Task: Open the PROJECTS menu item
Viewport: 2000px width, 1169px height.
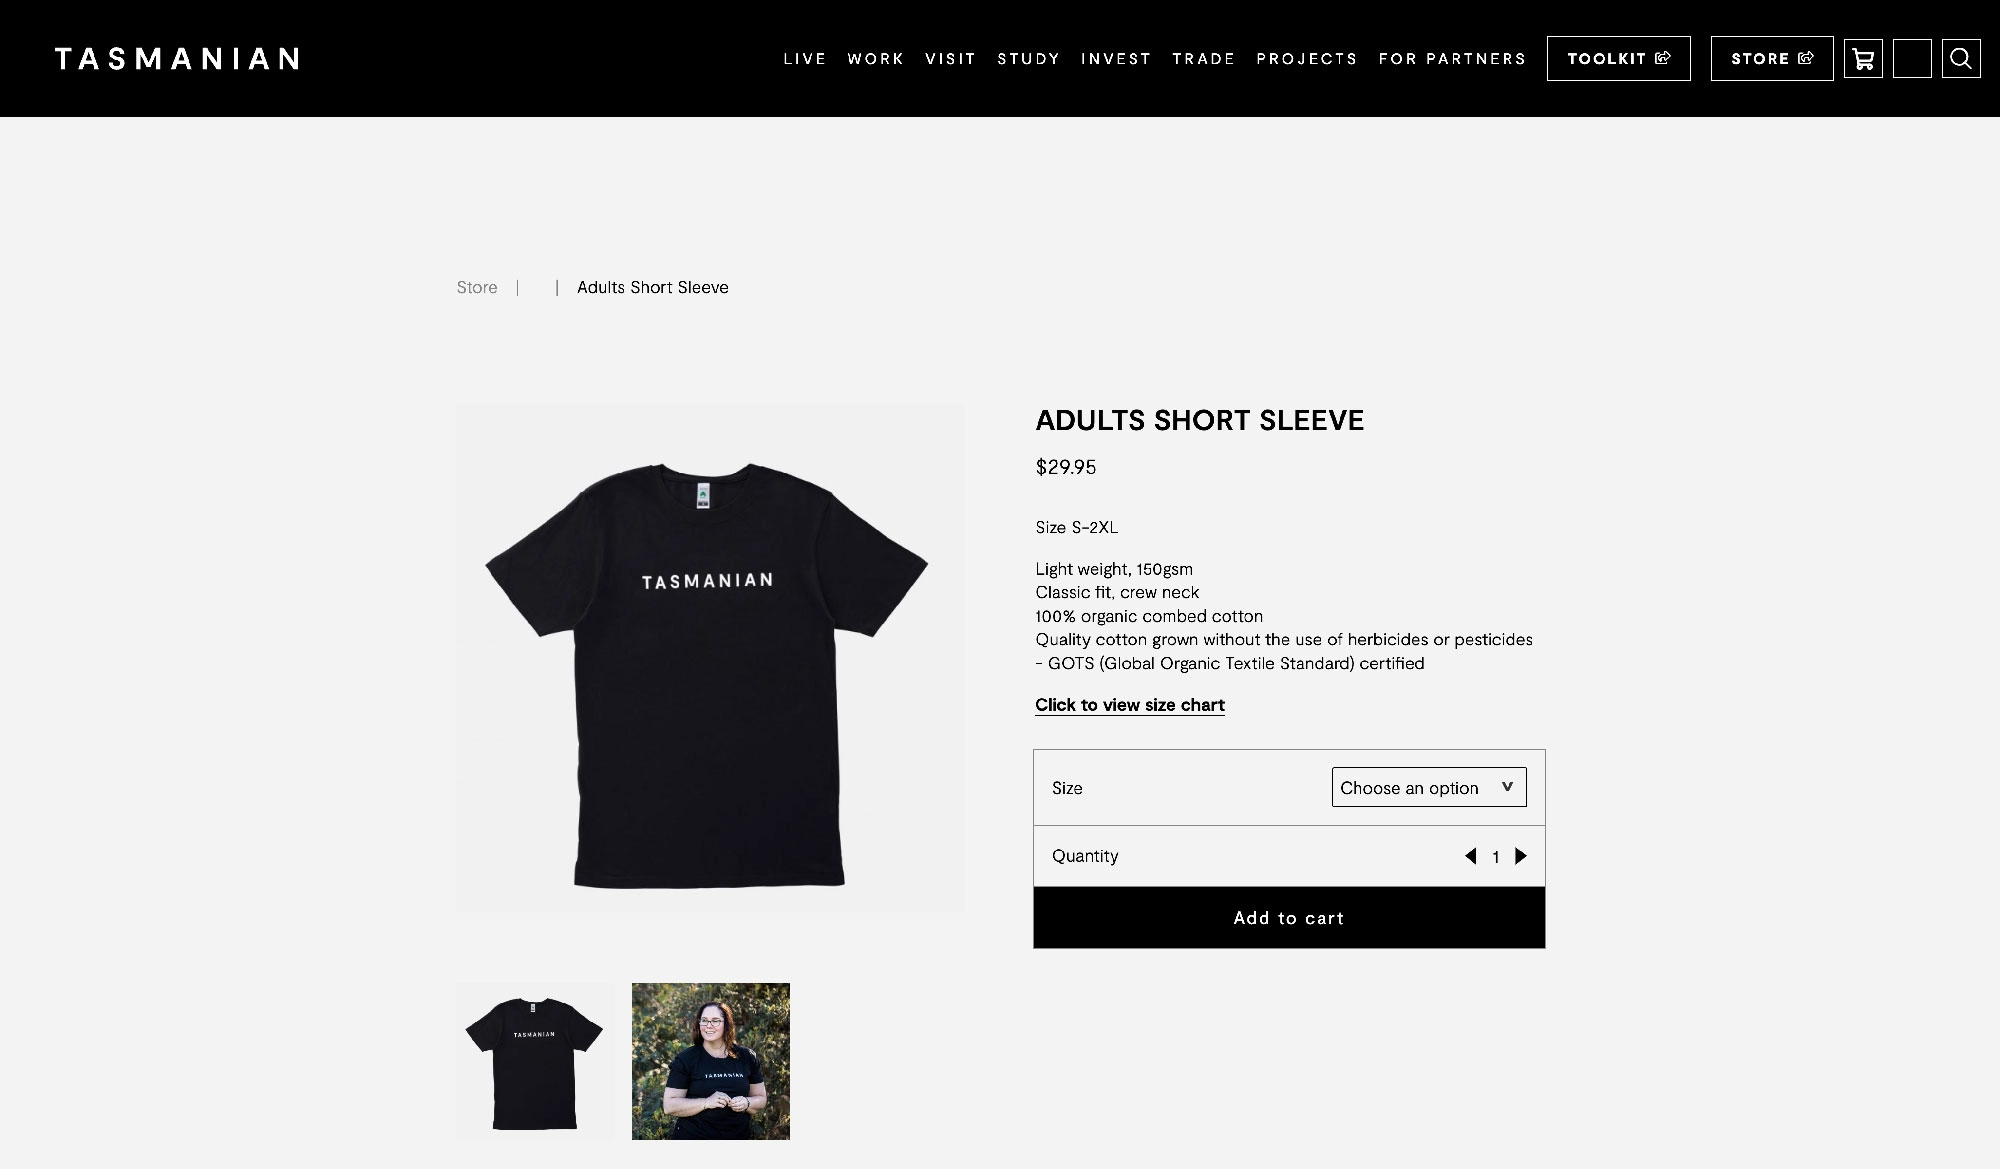Action: 1307,59
